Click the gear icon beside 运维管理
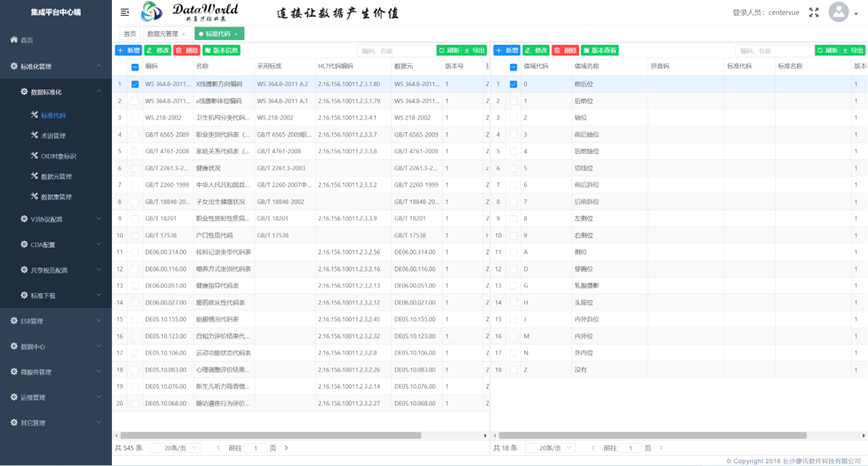 [14, 397]
